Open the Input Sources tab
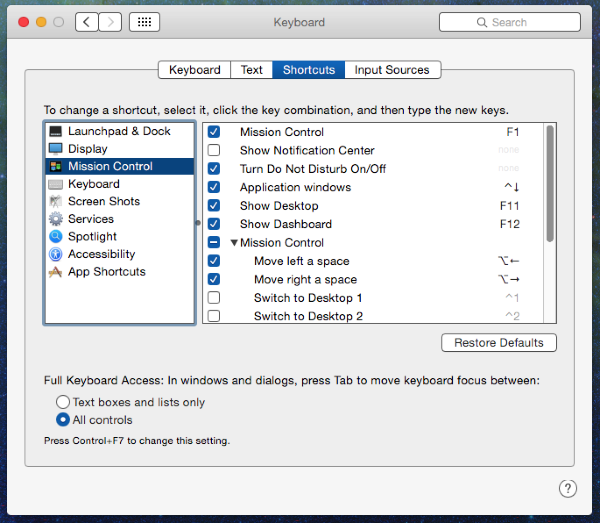The height and width of the screenshot is (523, 600). (x=392, y=70)
